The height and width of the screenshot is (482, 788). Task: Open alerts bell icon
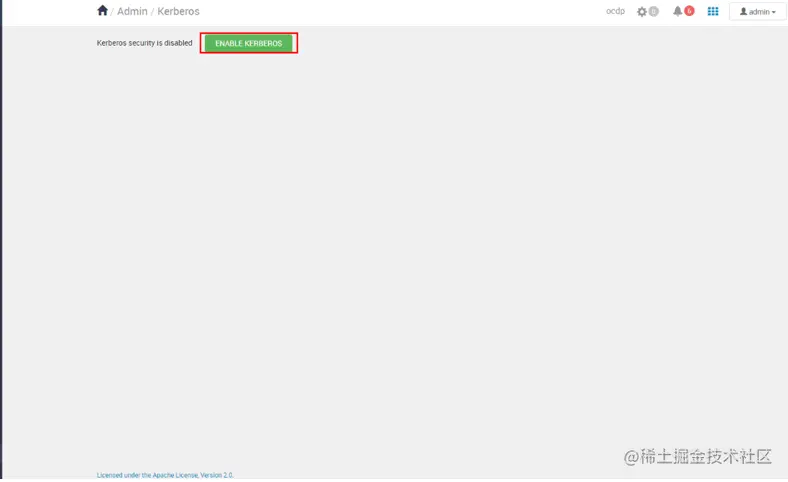click(x=677, y=11)
